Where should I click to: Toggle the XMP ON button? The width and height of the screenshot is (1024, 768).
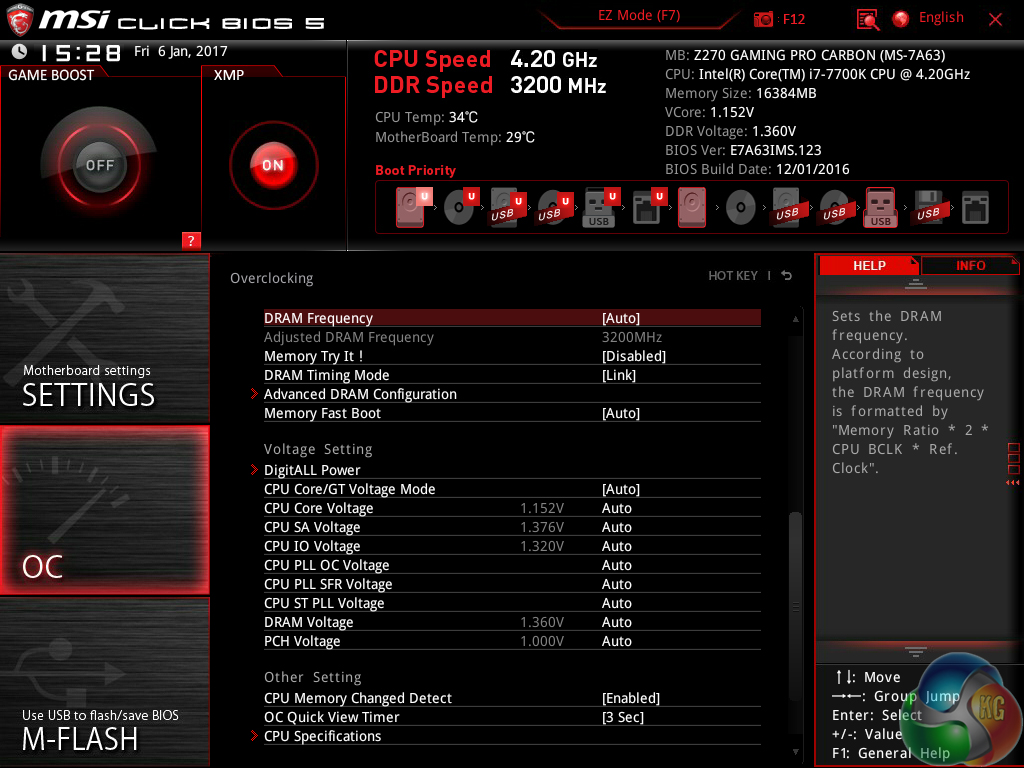(273, 165)
